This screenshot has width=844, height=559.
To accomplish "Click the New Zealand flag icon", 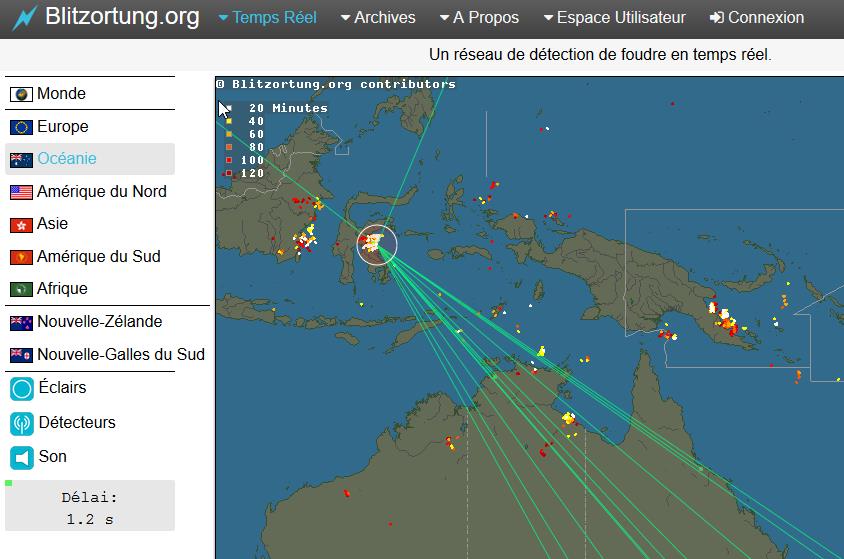I will click(22, 323).
